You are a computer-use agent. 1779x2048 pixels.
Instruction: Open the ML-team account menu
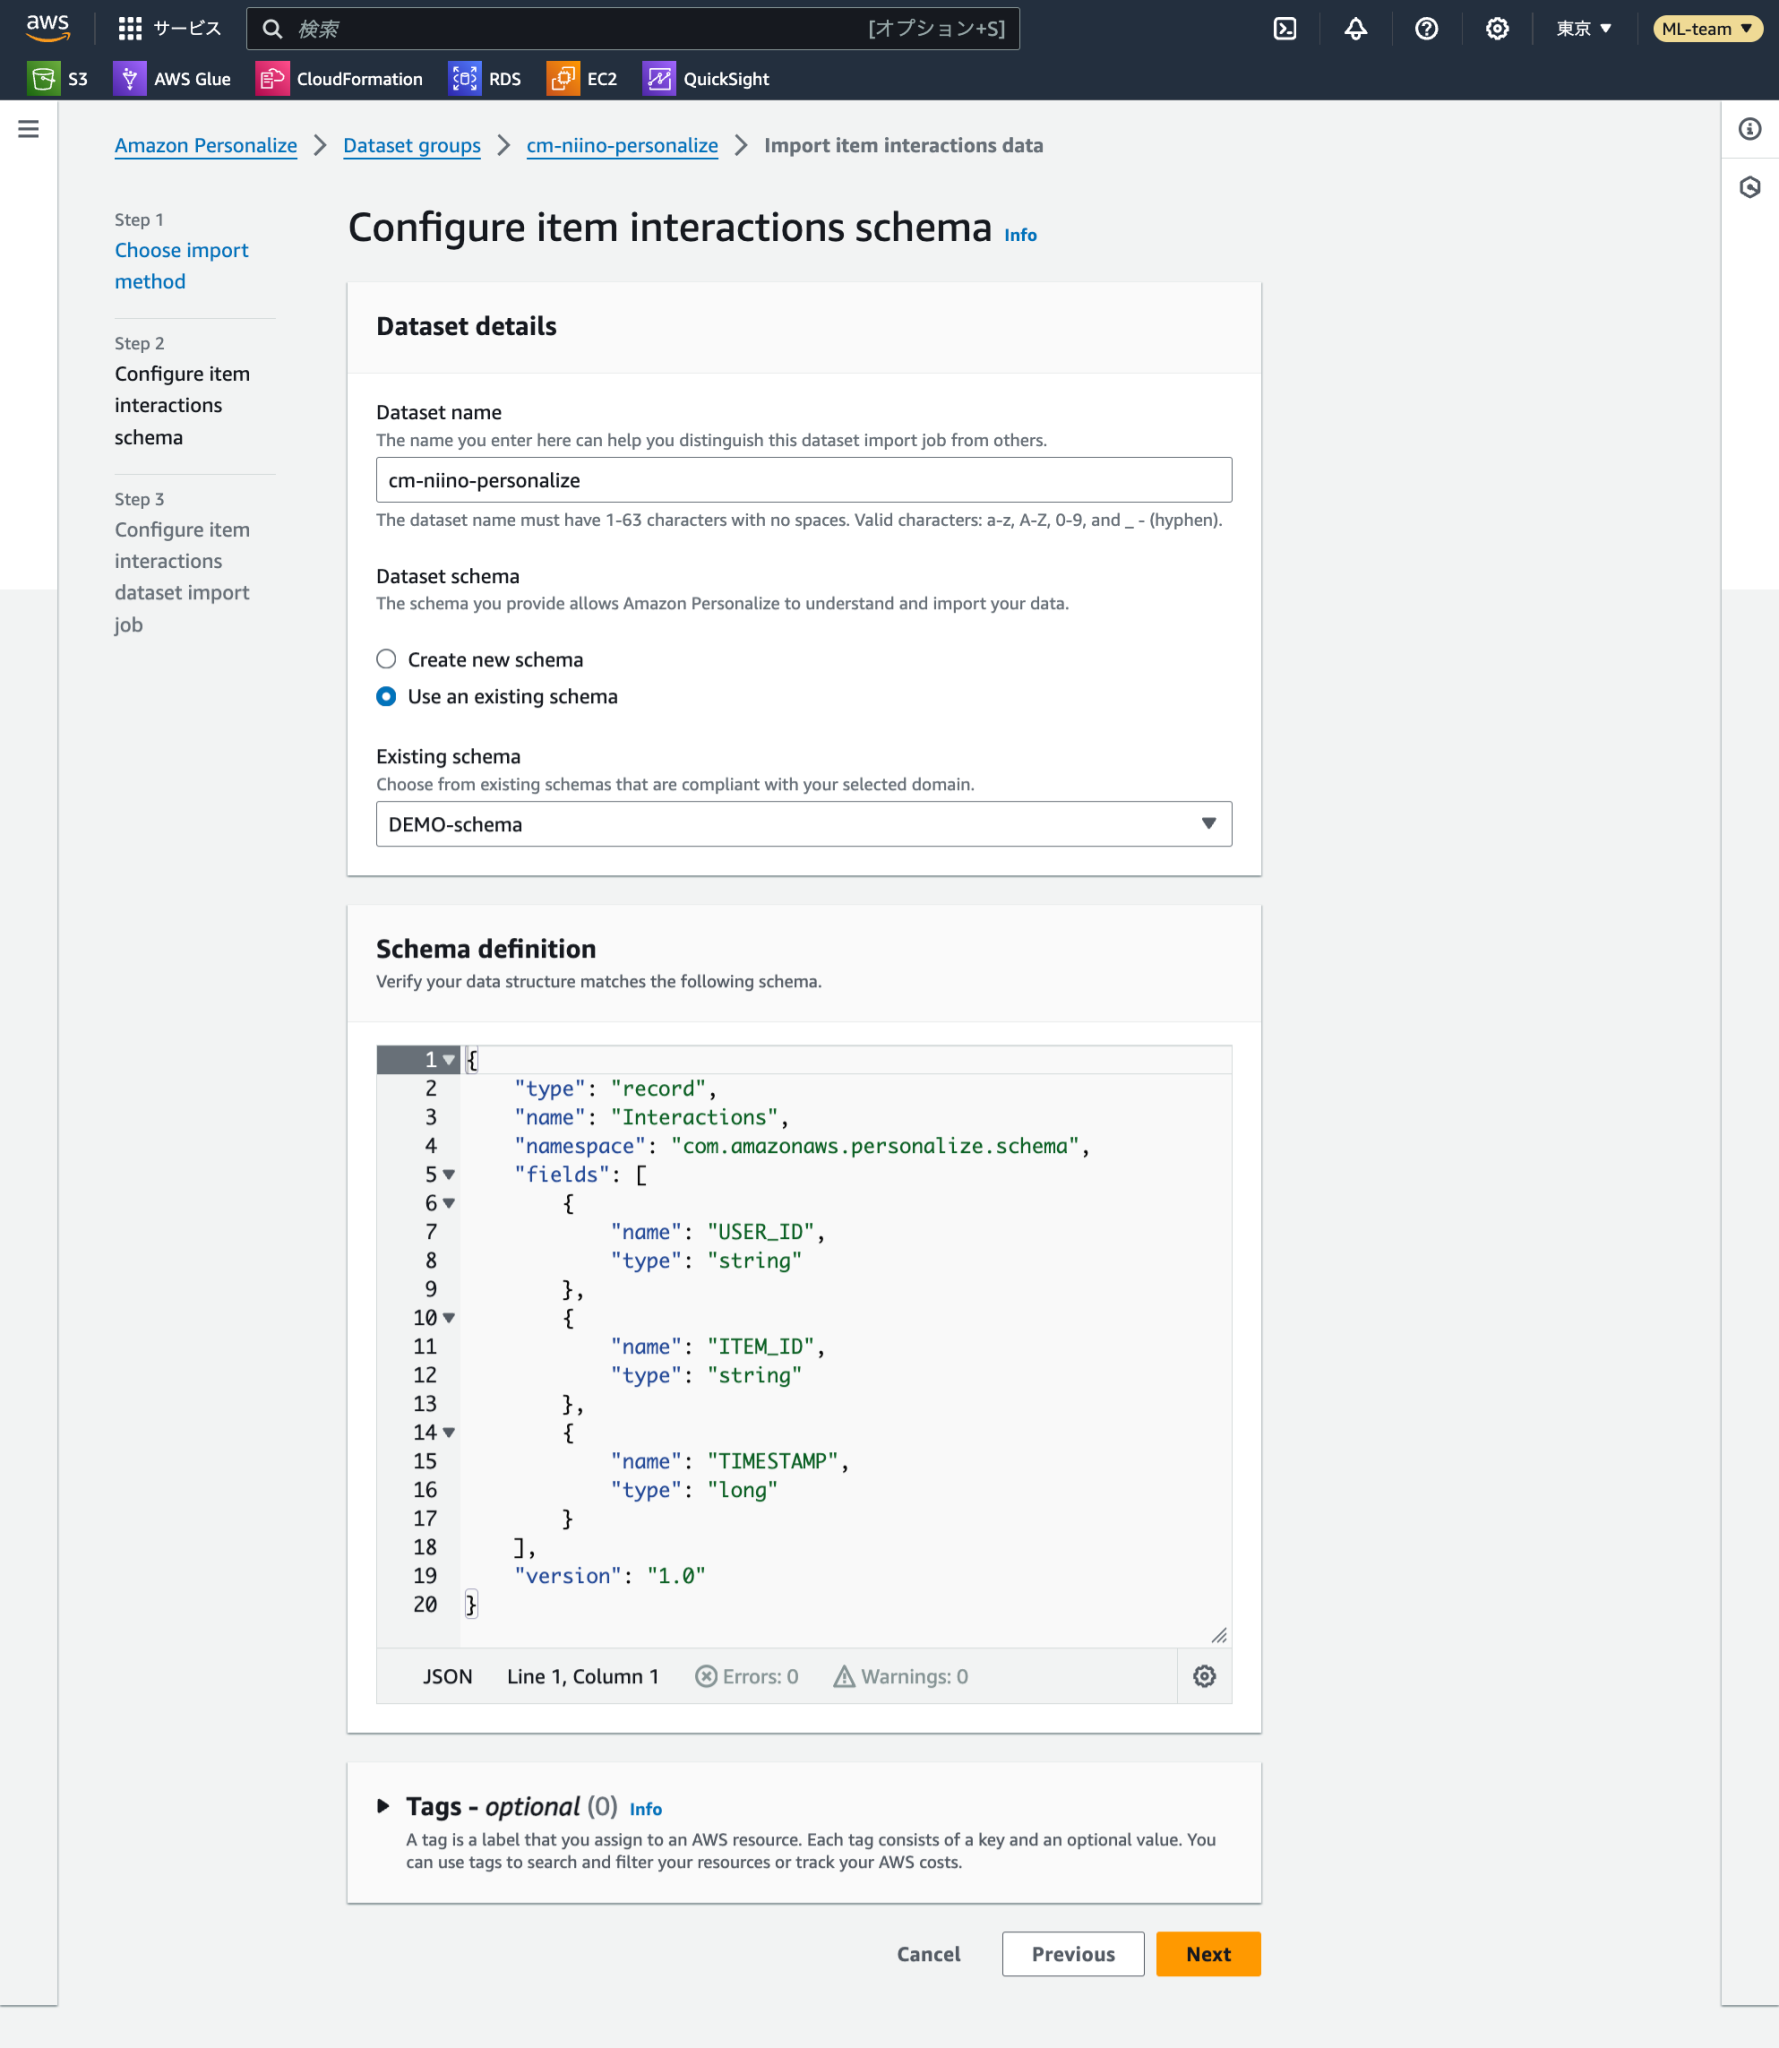[1706, 29]
